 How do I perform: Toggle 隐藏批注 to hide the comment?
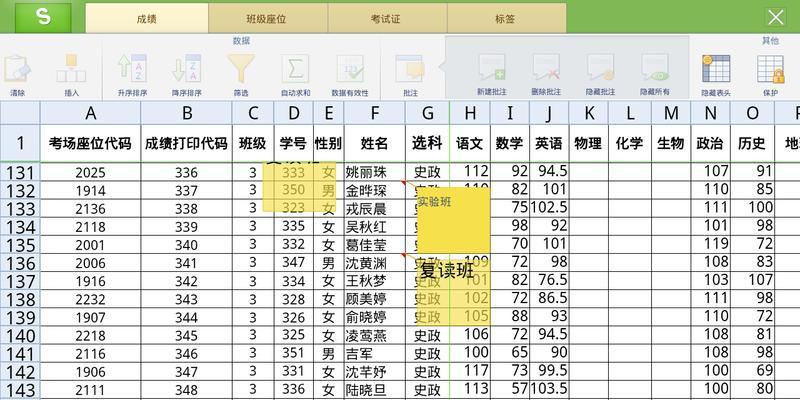coord(601,72)
